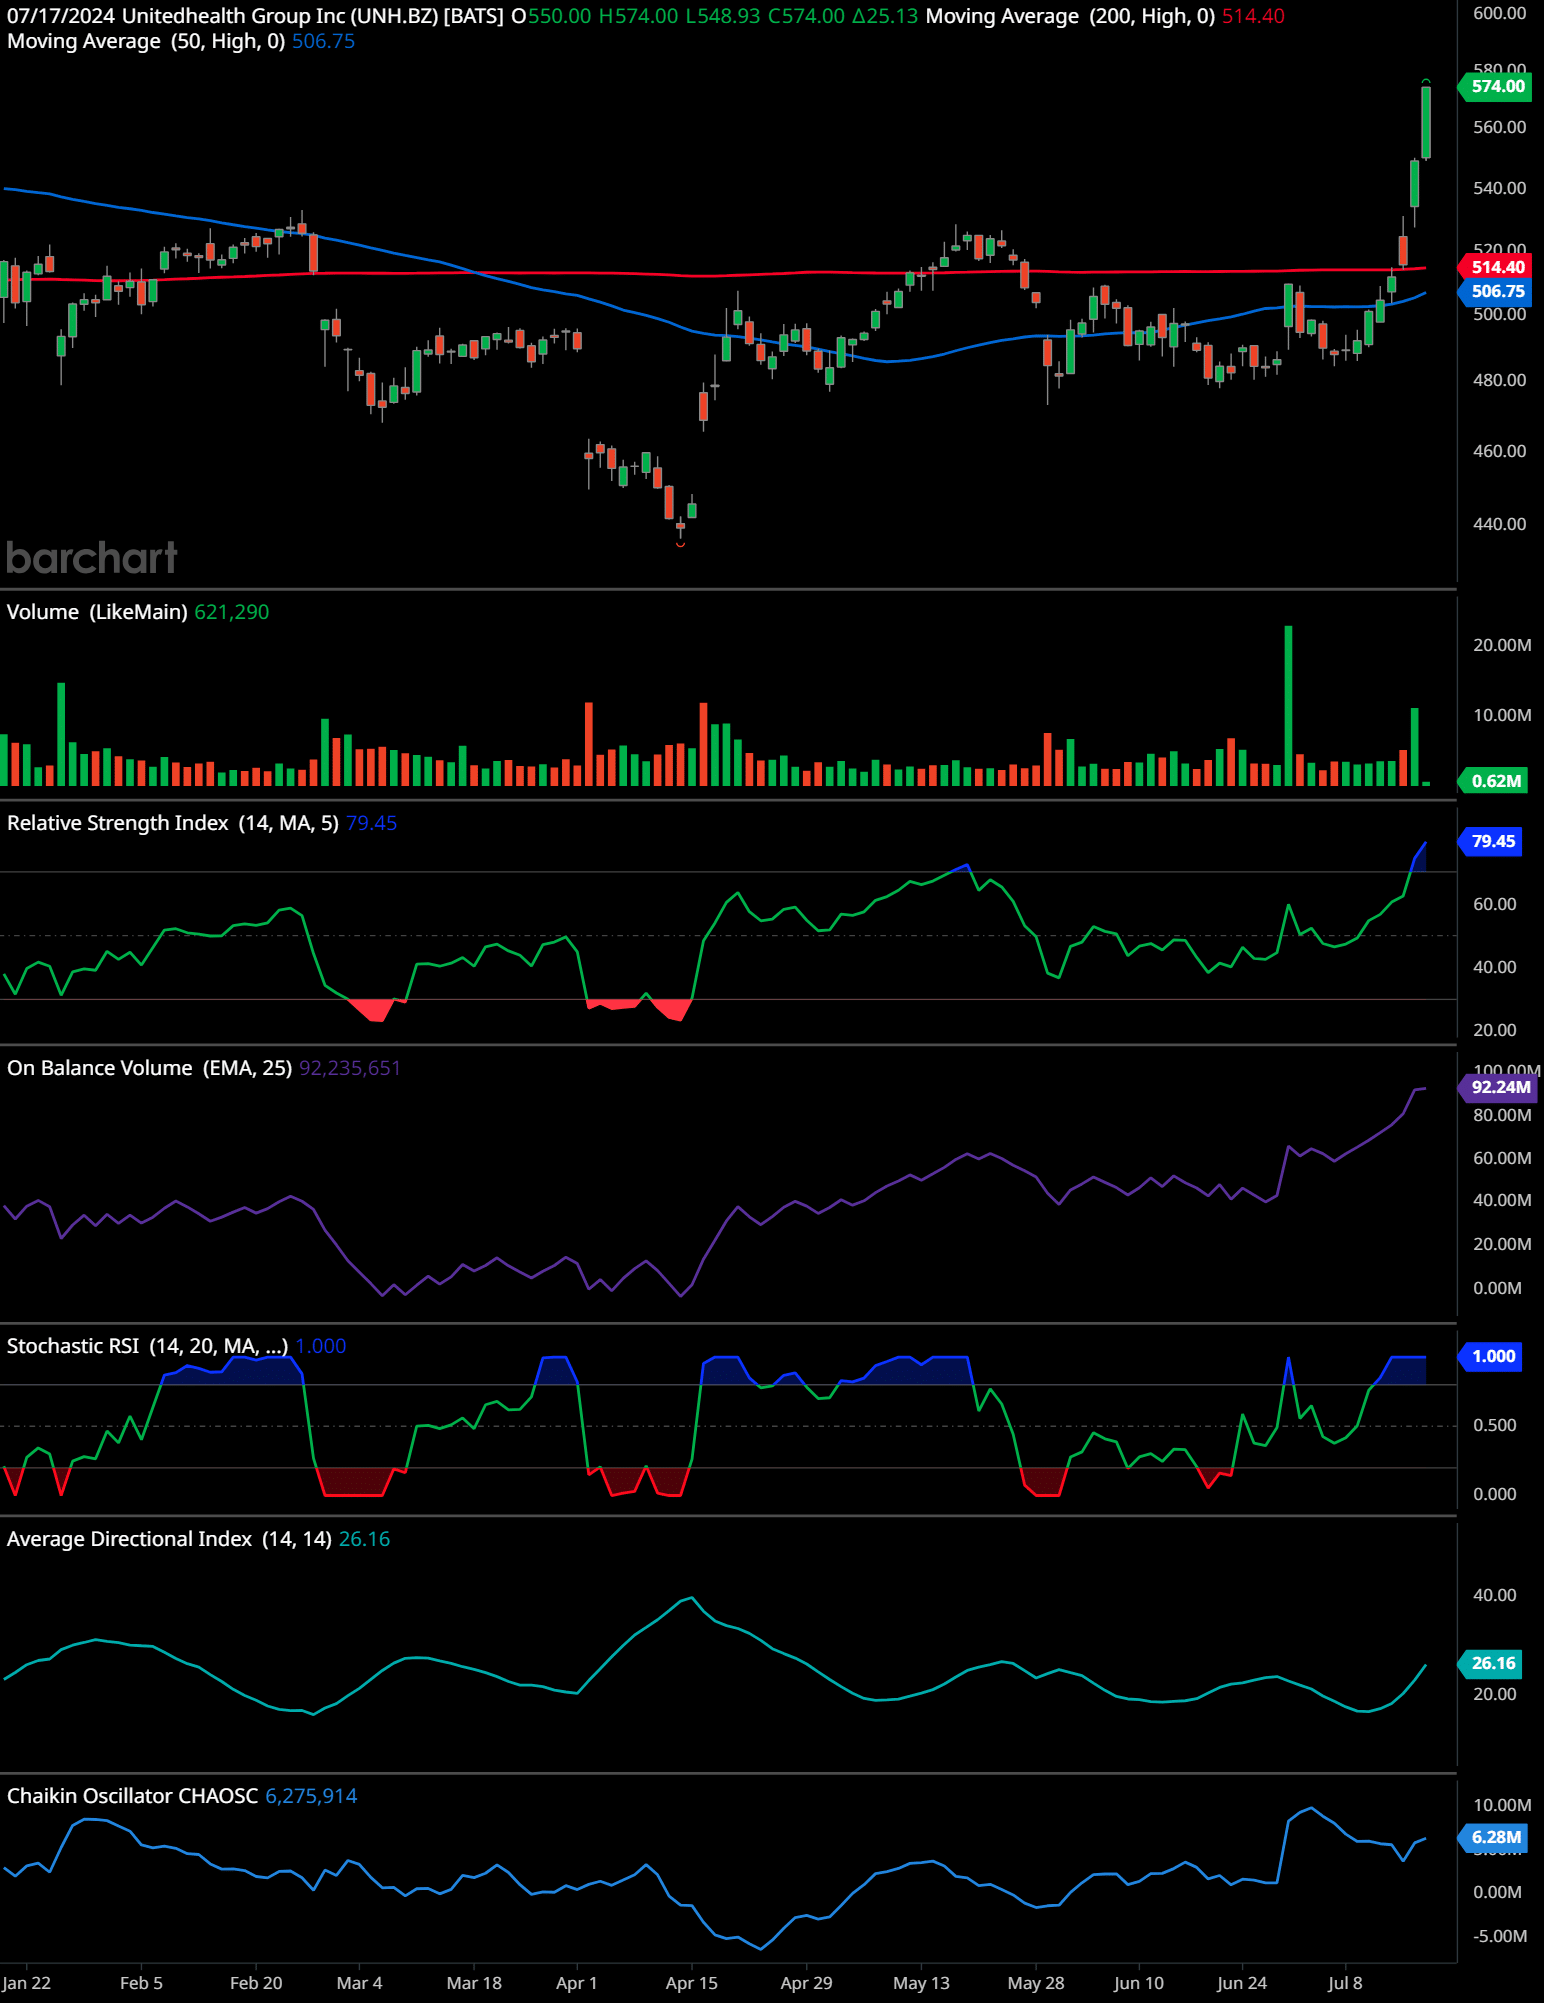Click the Chaikin Oscillator CHAOSC label
Image resolution: width=1544 pixels, height=2003 pixels.
click(132, 1796)
